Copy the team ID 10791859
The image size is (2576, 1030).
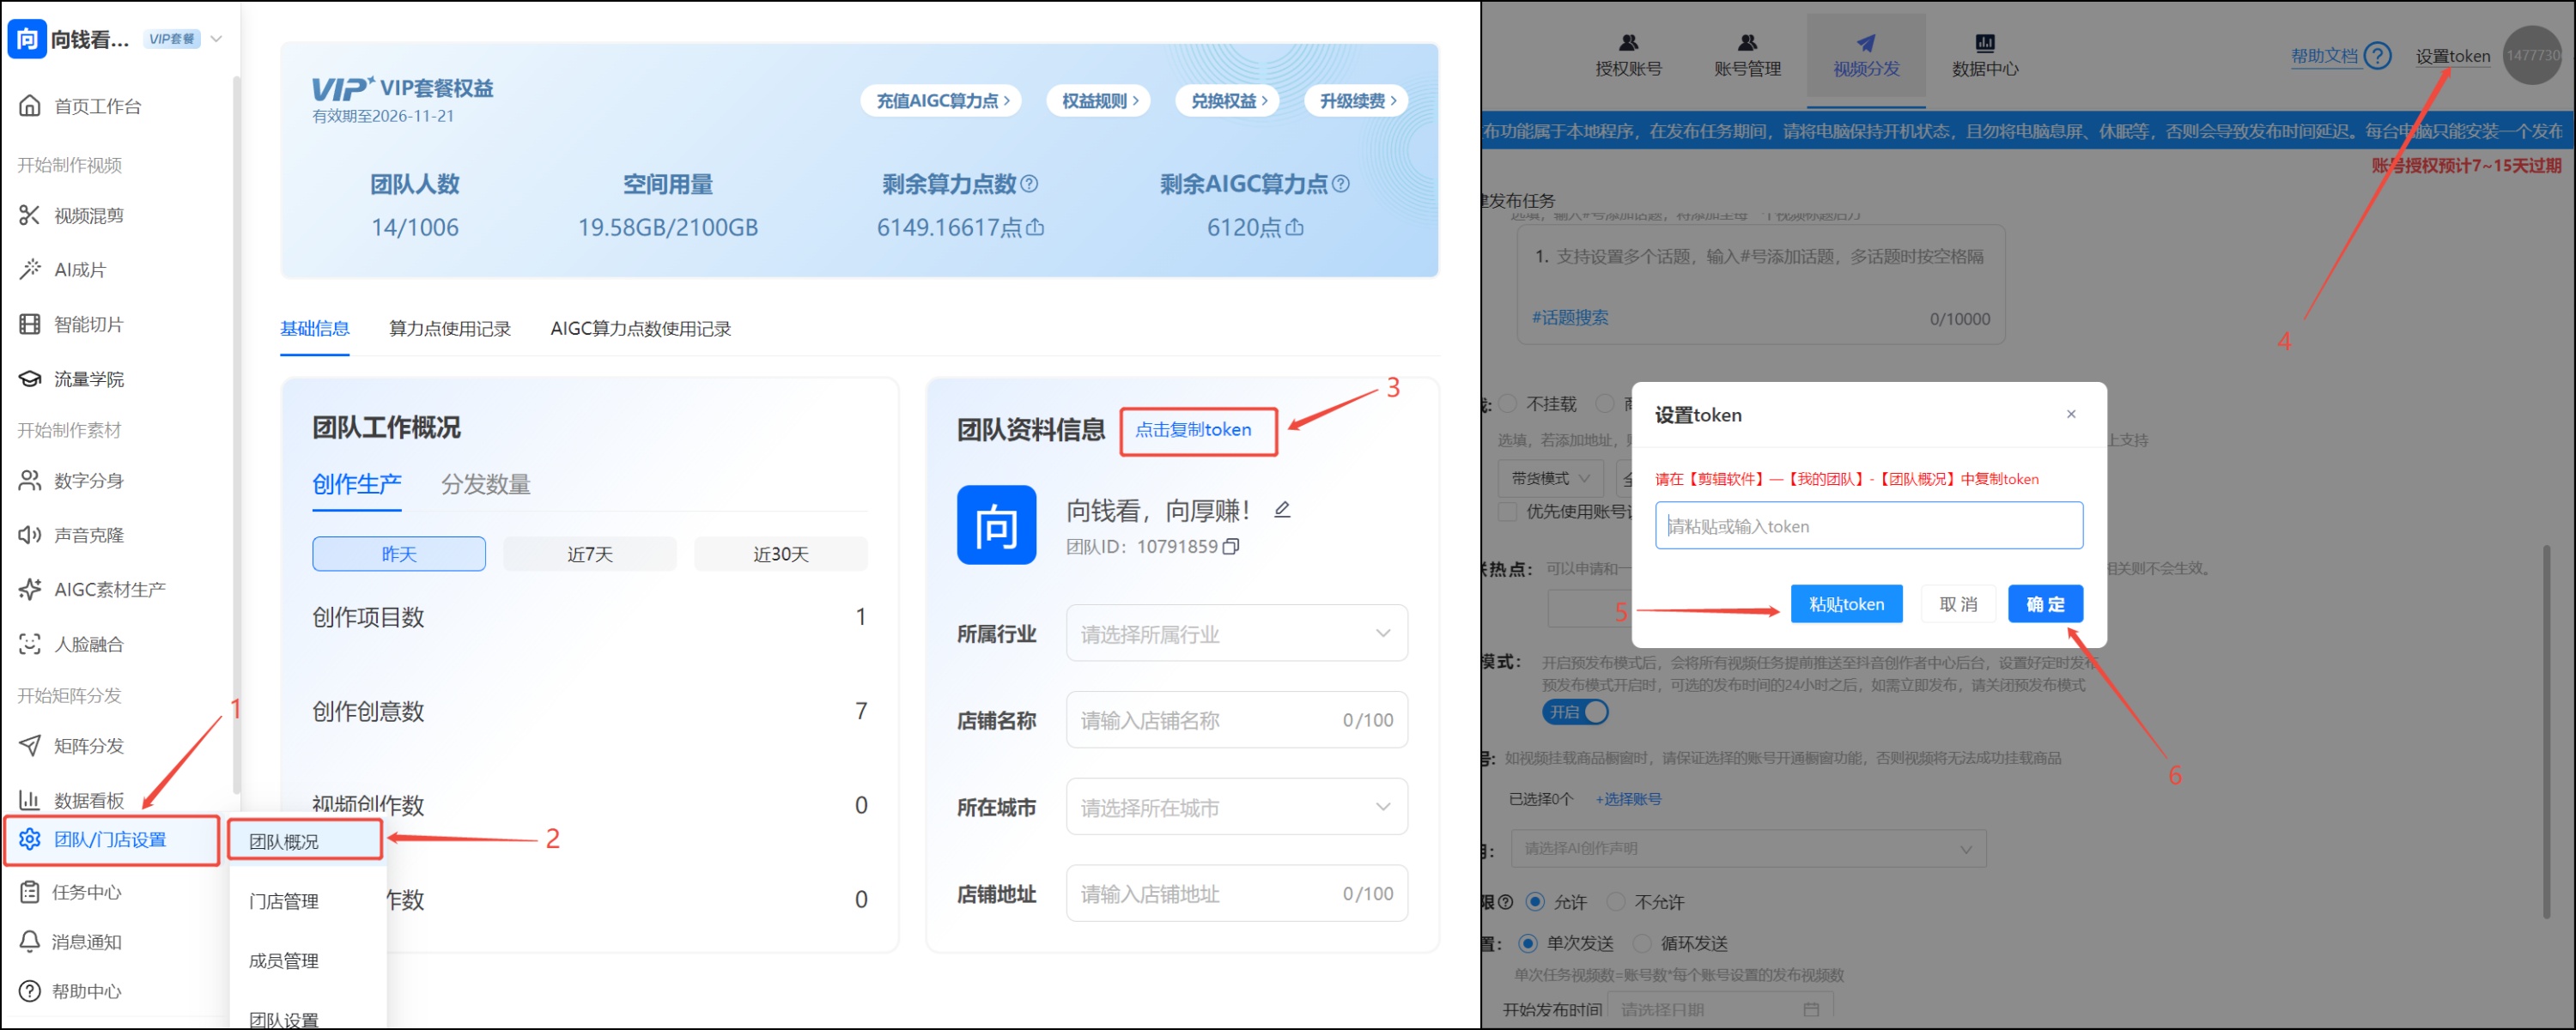tap(1231, 546)
